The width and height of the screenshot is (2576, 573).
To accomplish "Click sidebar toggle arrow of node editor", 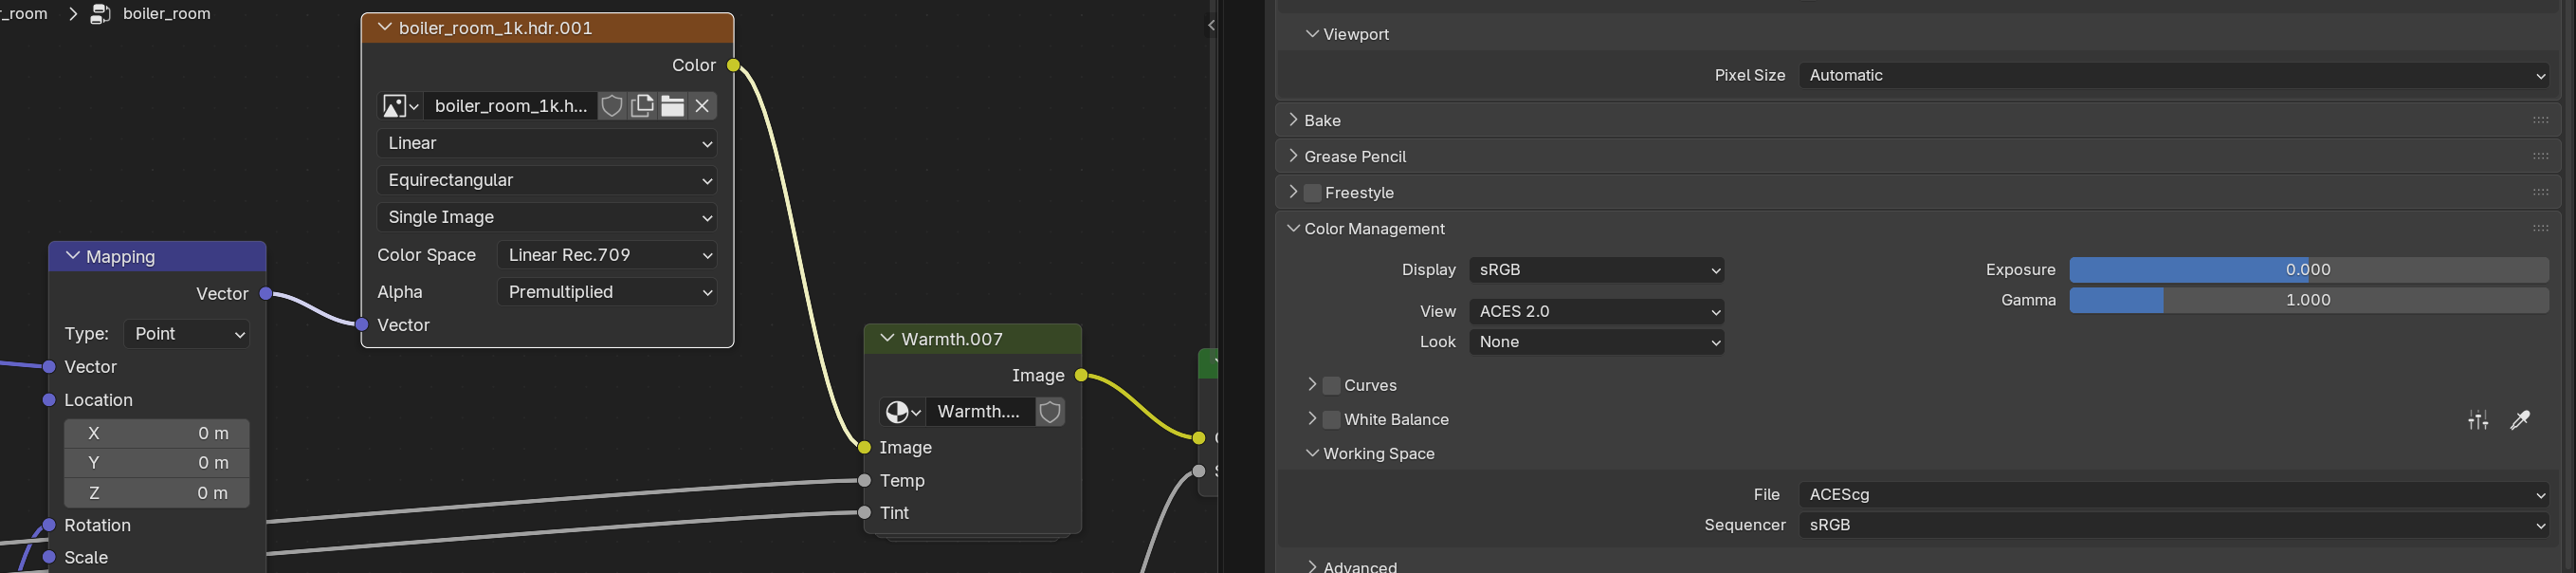I will (1211, 25).
